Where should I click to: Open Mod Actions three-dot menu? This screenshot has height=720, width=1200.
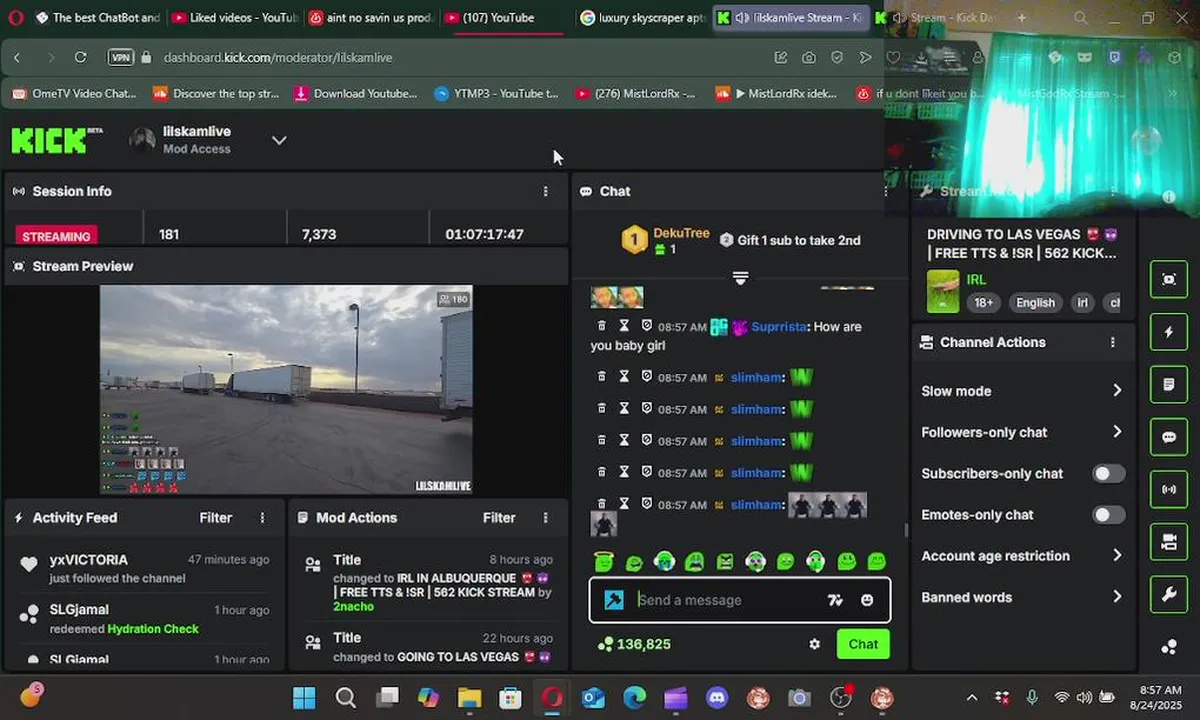[x=545, y=518]
